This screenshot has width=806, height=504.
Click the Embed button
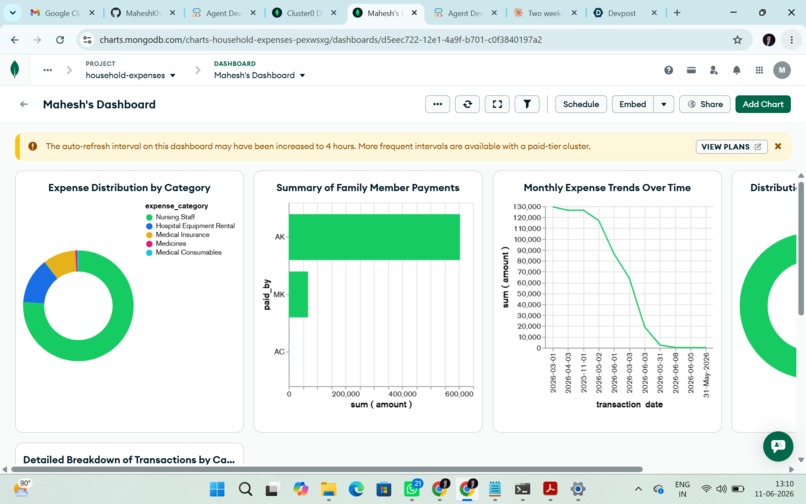633,104
